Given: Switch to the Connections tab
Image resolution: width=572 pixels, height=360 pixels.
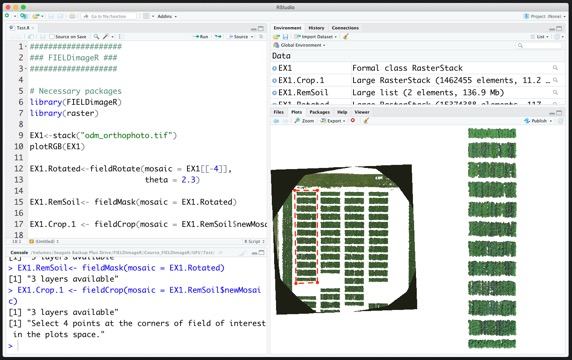Looking at the screenshot, I should [x=345, y=28].
